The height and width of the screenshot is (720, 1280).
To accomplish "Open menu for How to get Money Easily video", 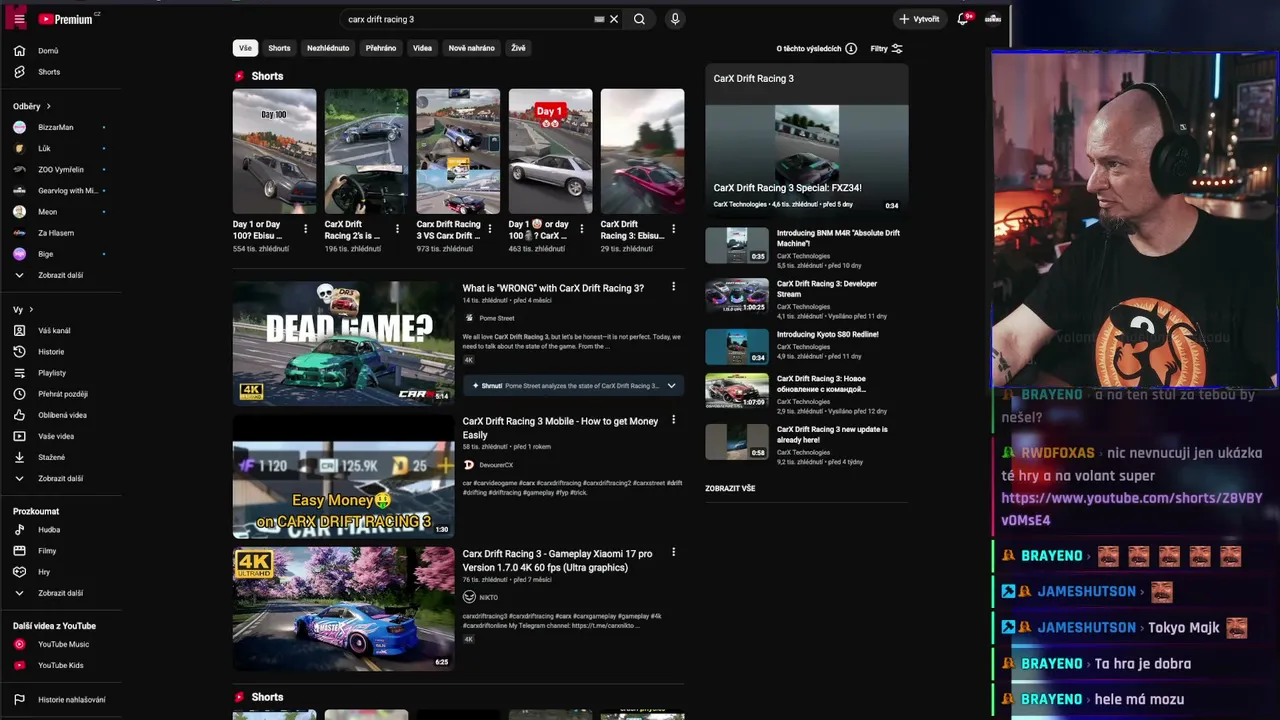I will pos(673,420).
